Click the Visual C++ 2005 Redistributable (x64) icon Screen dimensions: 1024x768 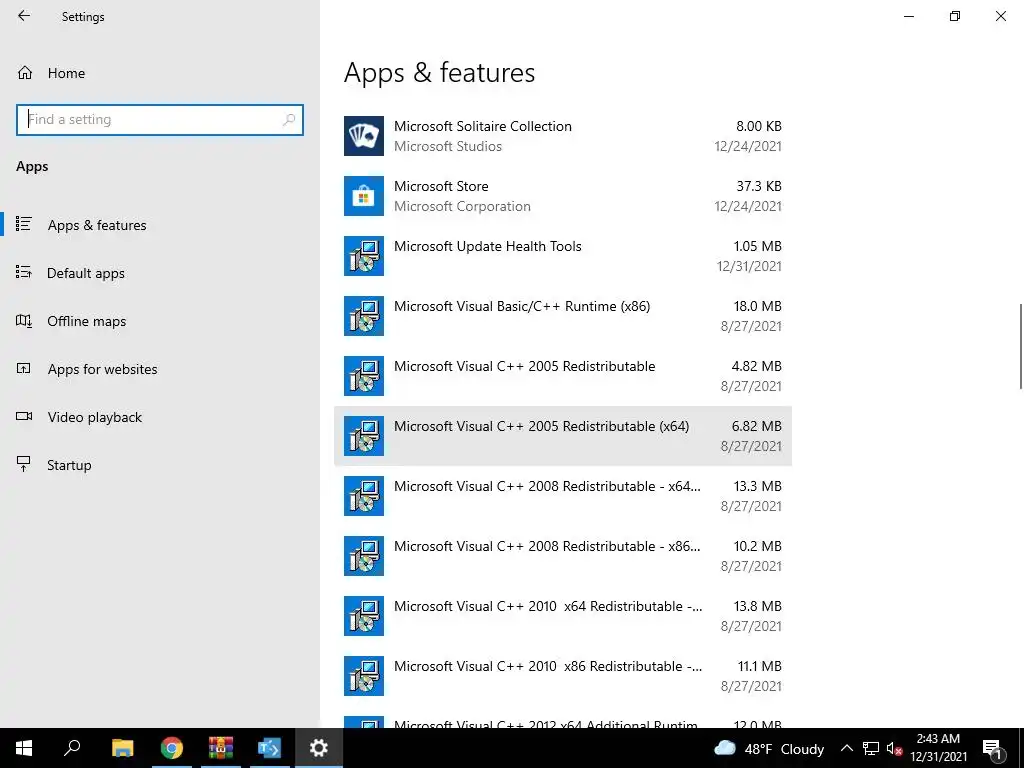[364, 436]
